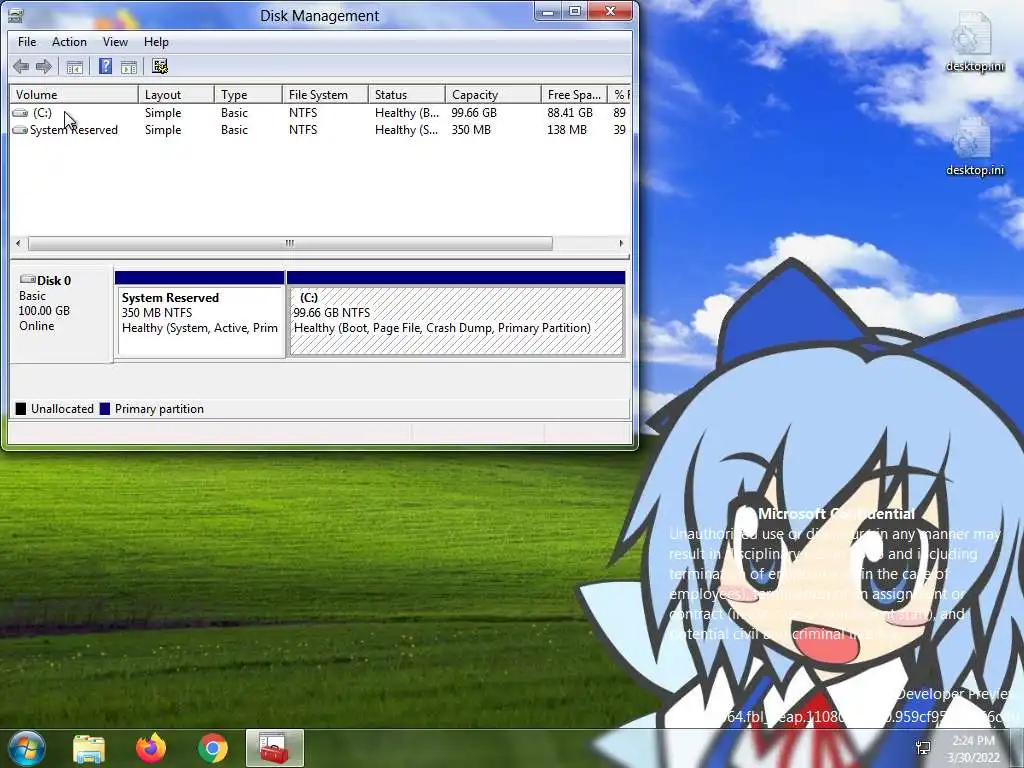
Task: Click the black Unallocated legend swatch
Action: pos(21,409)
